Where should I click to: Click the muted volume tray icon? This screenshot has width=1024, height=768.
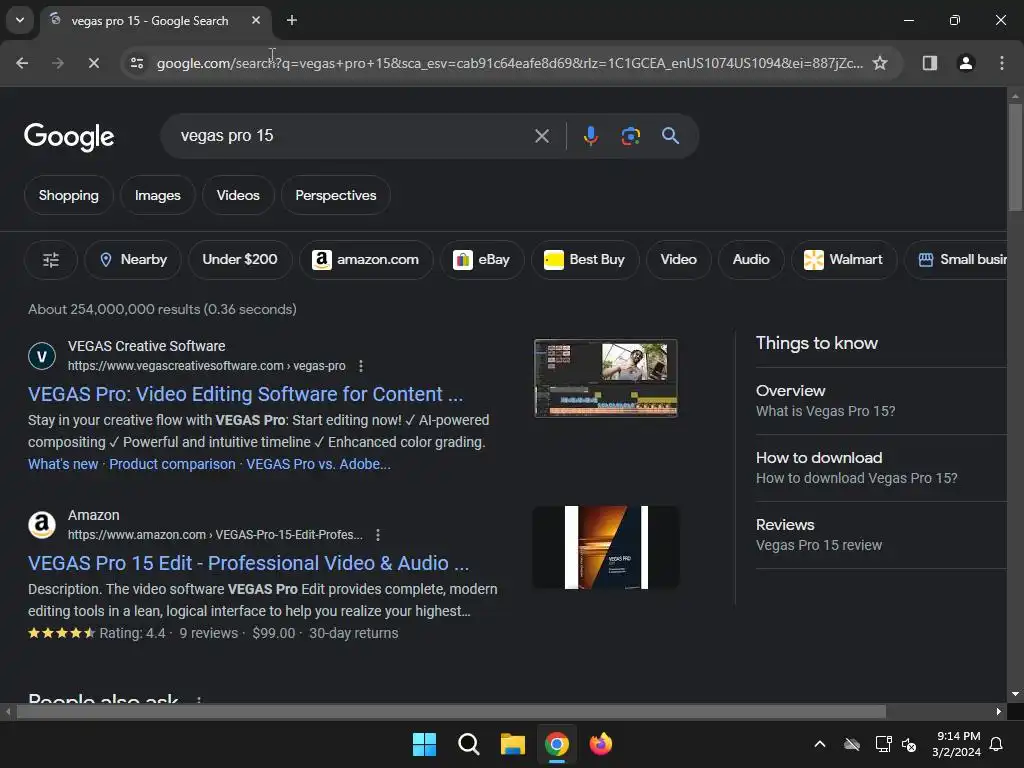click(909, 744)
